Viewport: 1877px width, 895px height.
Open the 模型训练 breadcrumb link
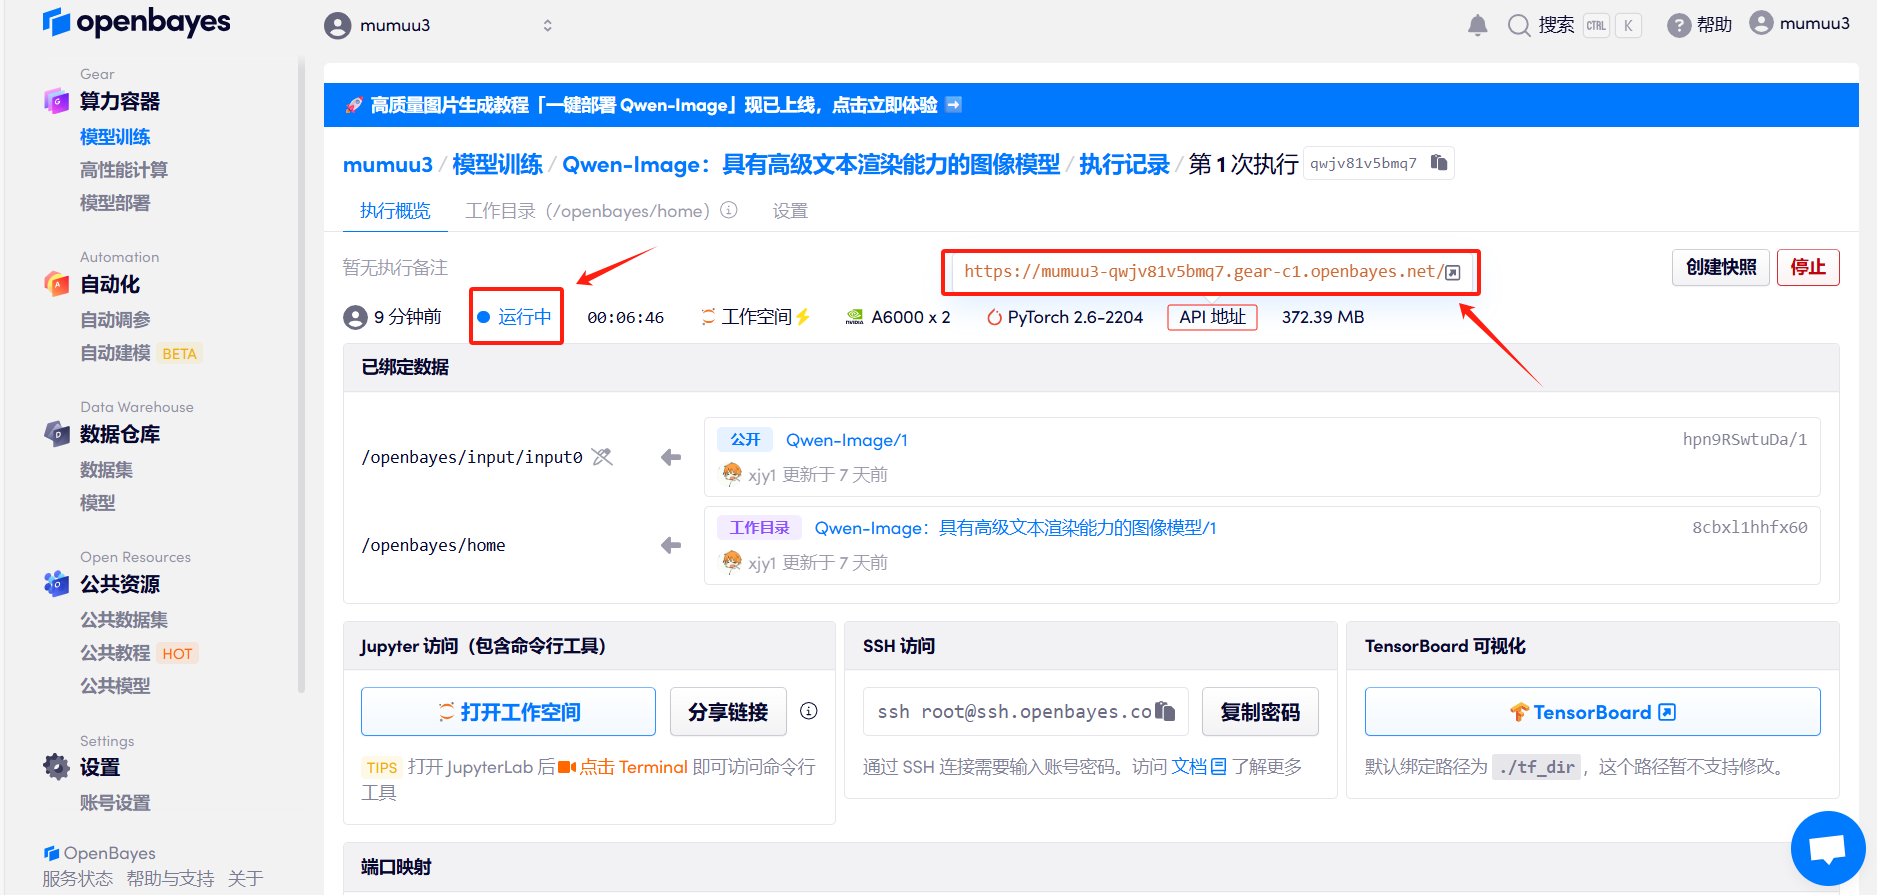(x=497, y=164)
